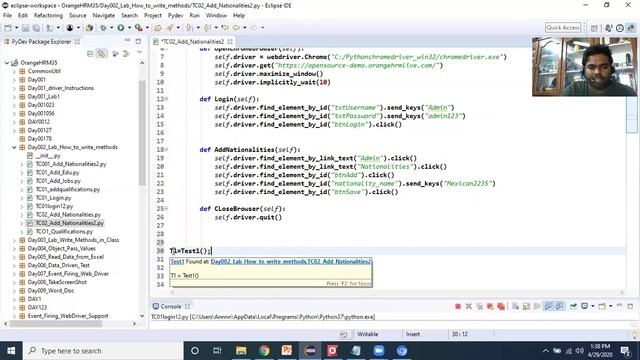Click the Run external tools icon
Image resolution: width=640 pixels, height=360 pixels.
pyautogui.click(x=139, y=28)
